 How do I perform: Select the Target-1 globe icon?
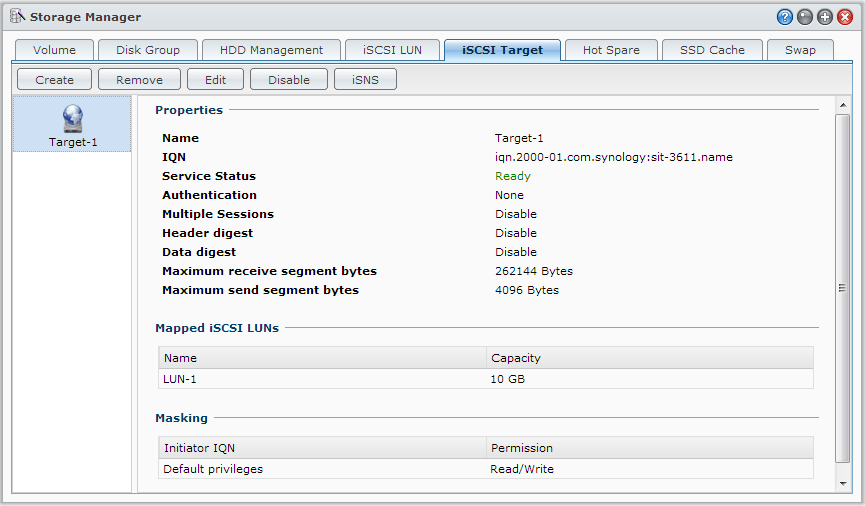72,119
